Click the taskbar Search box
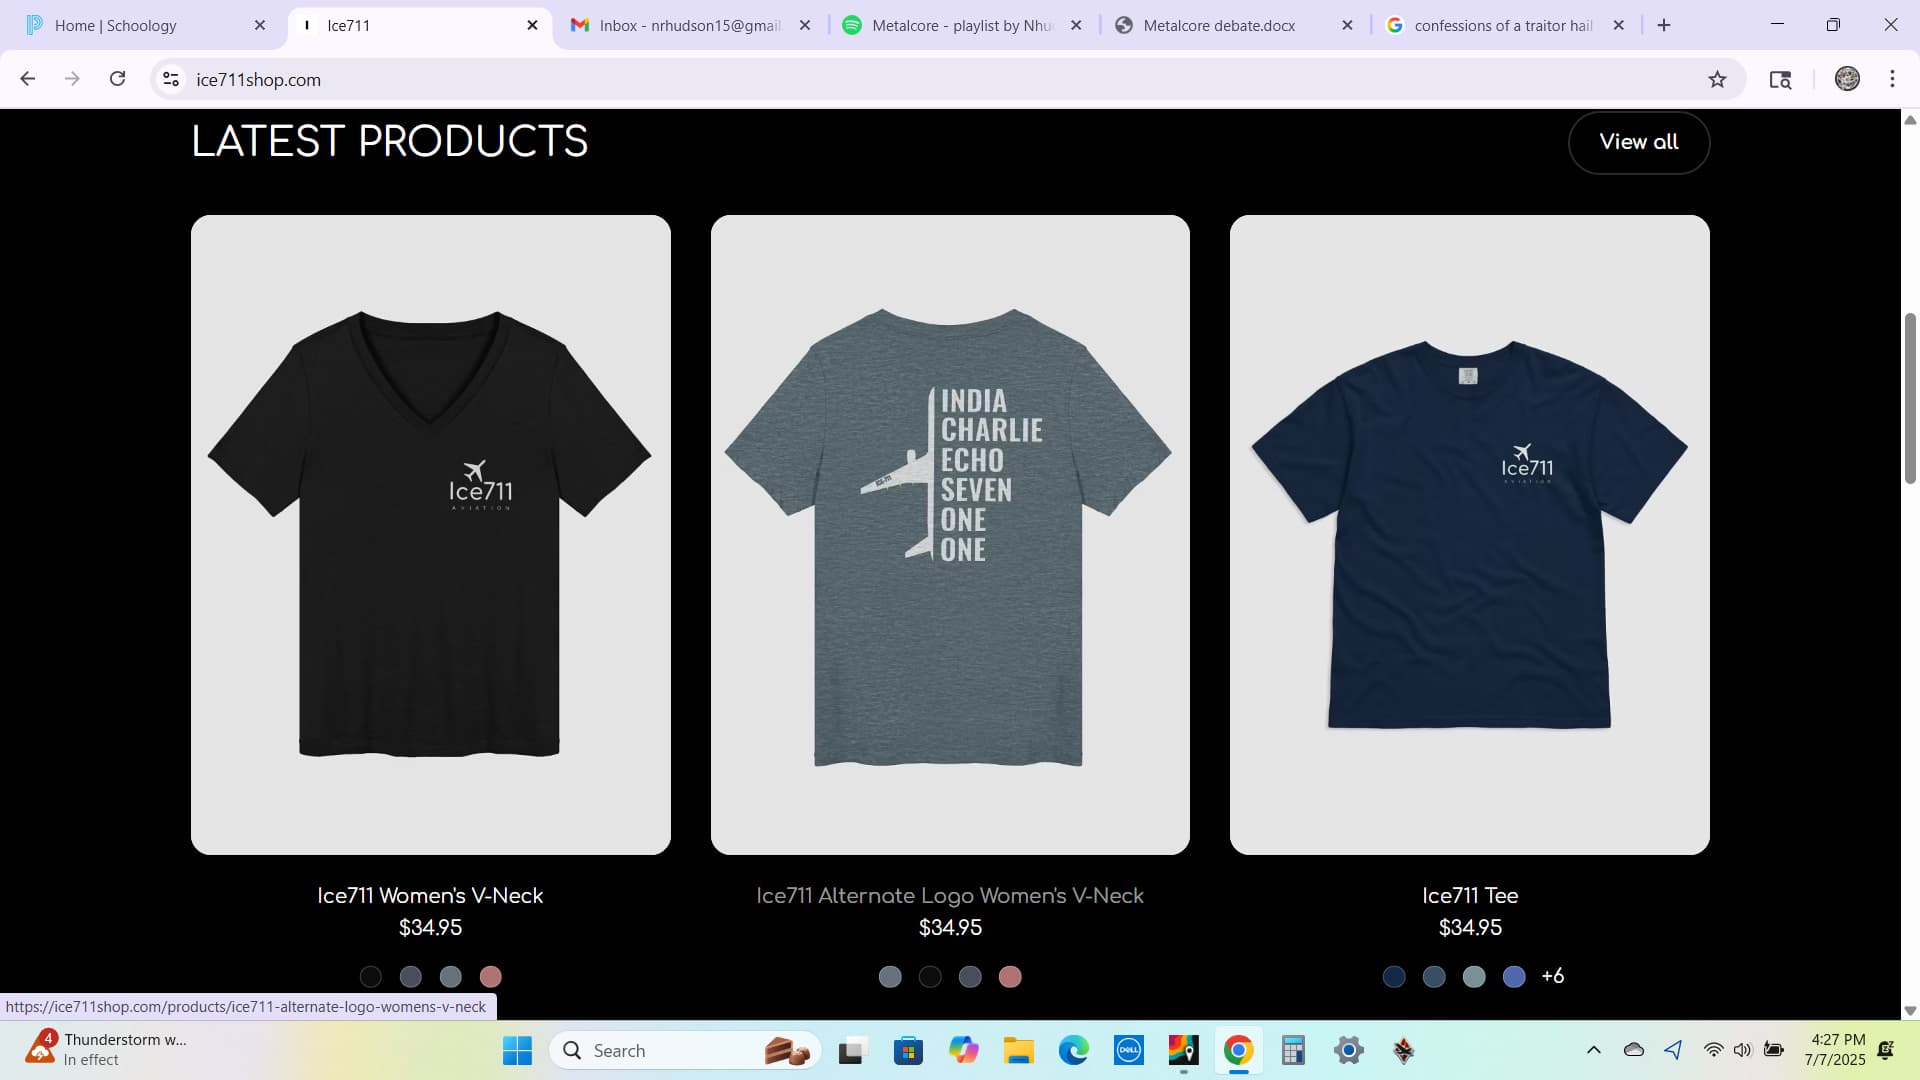 coord(685,1050)
